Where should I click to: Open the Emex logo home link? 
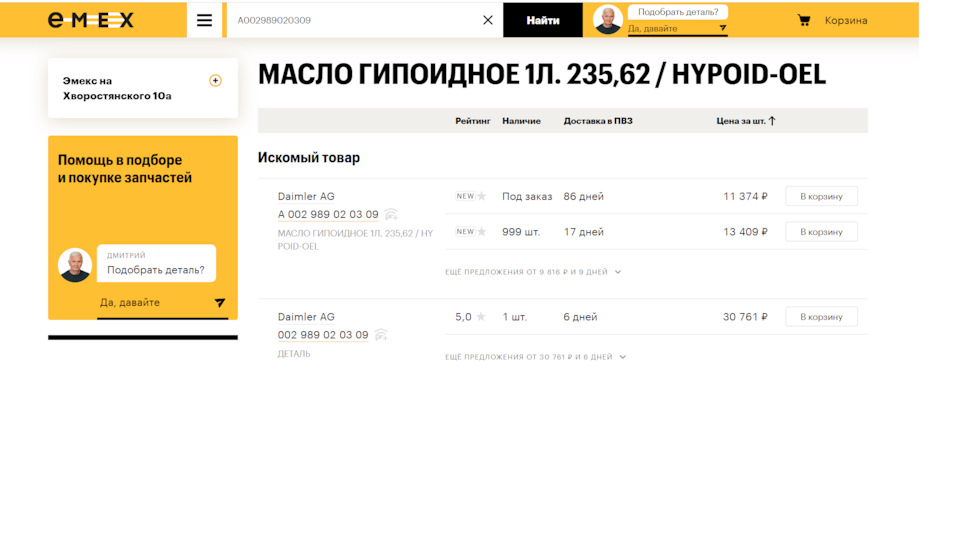(x=91, y=20)
